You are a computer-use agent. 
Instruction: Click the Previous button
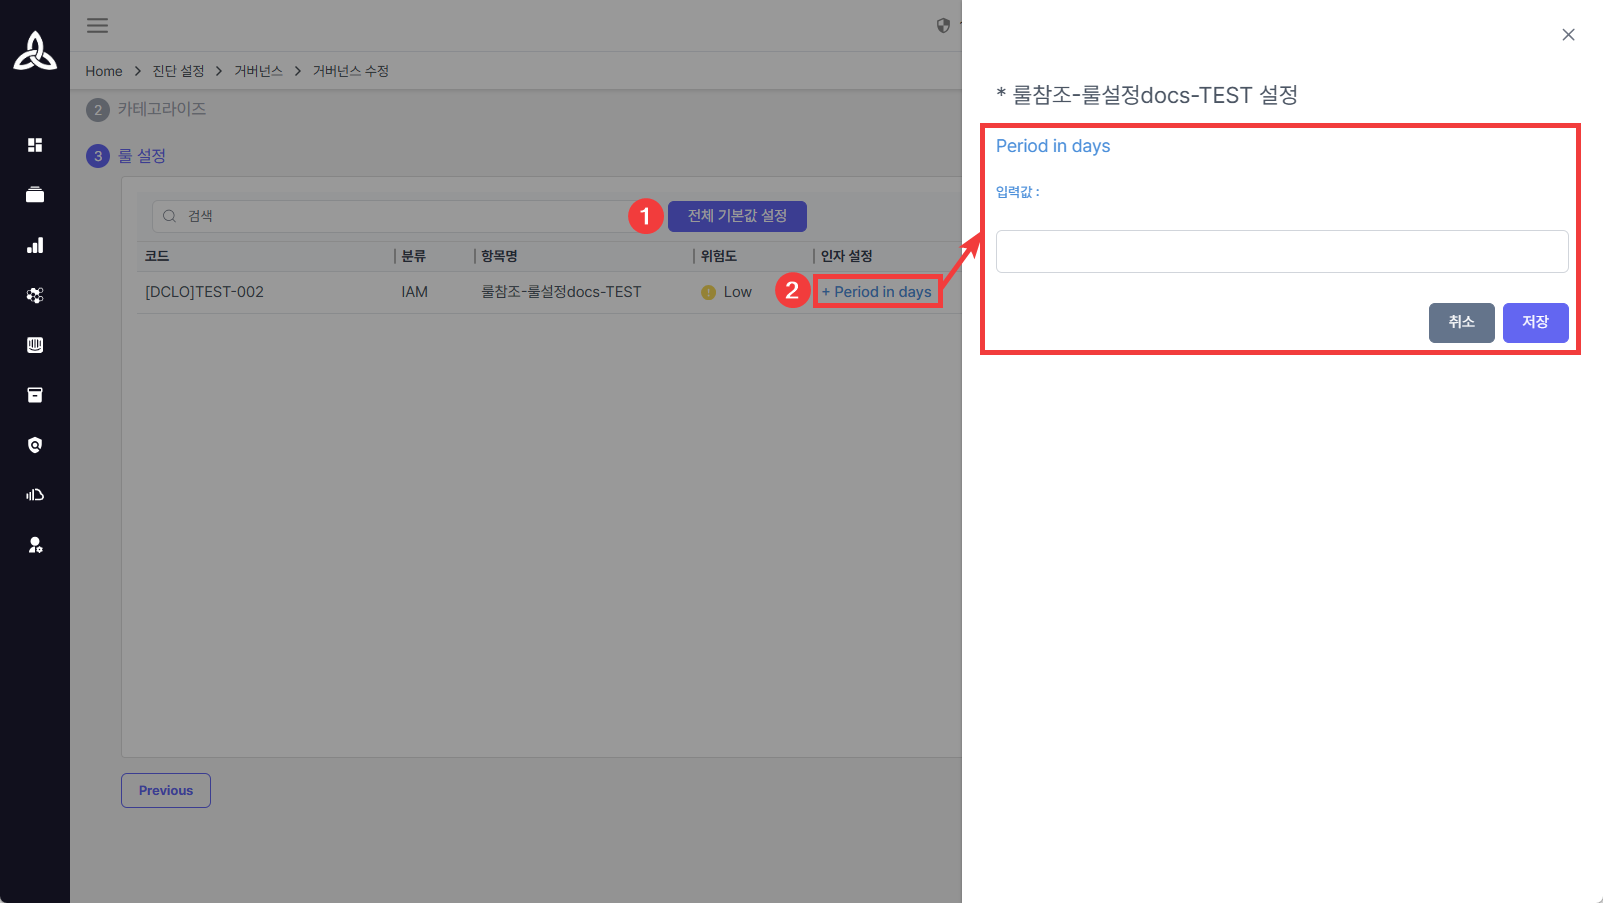[x=166, y=790]
